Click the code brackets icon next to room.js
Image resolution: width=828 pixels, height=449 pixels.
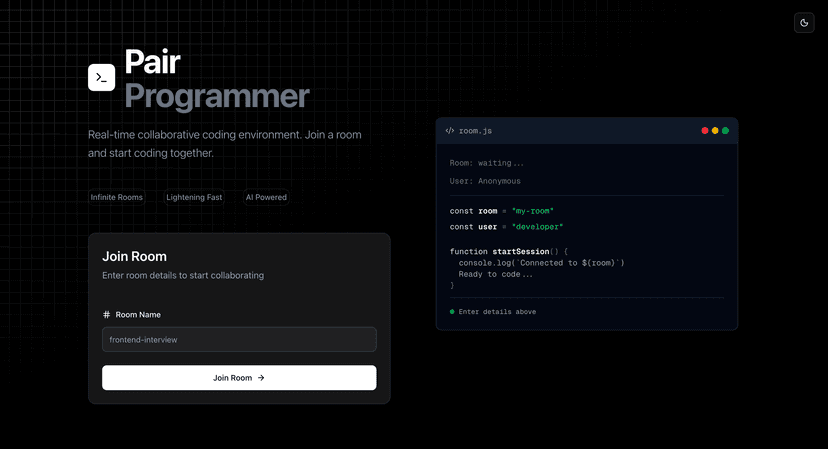click(450, 131)
